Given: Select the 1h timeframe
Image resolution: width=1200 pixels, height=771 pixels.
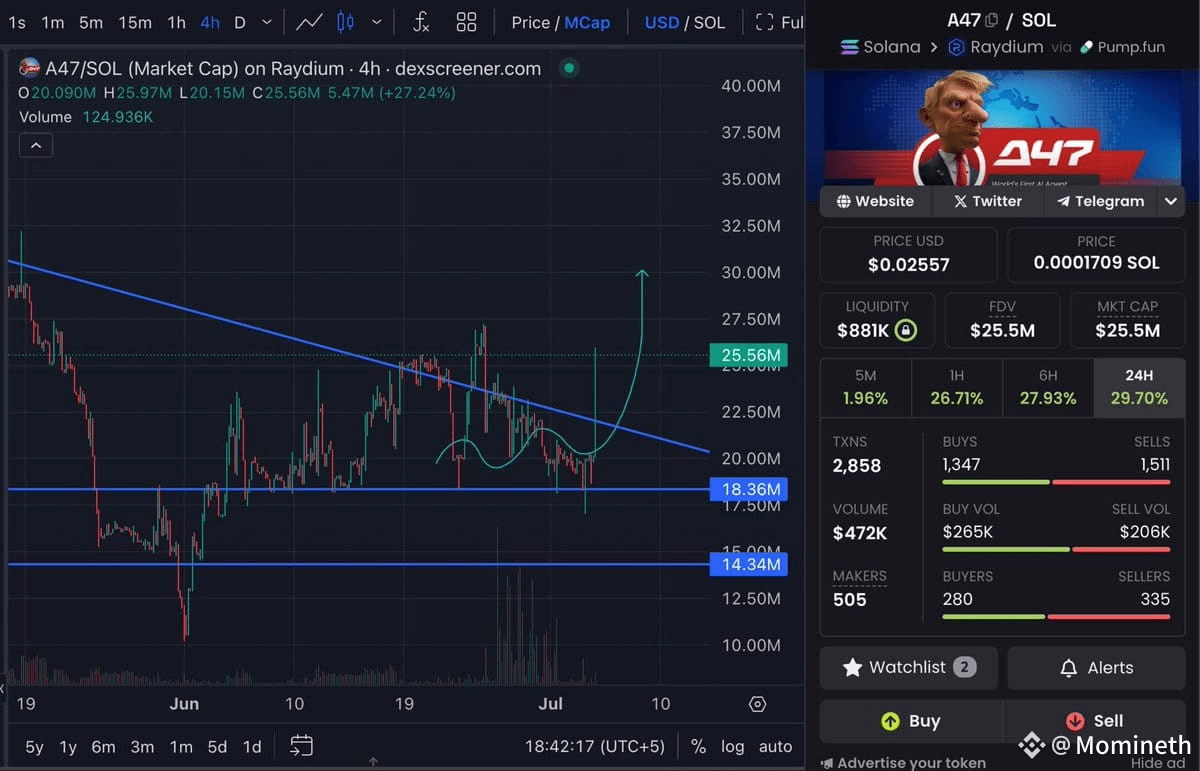Looking at the screenshot, I should pos(176,22).
